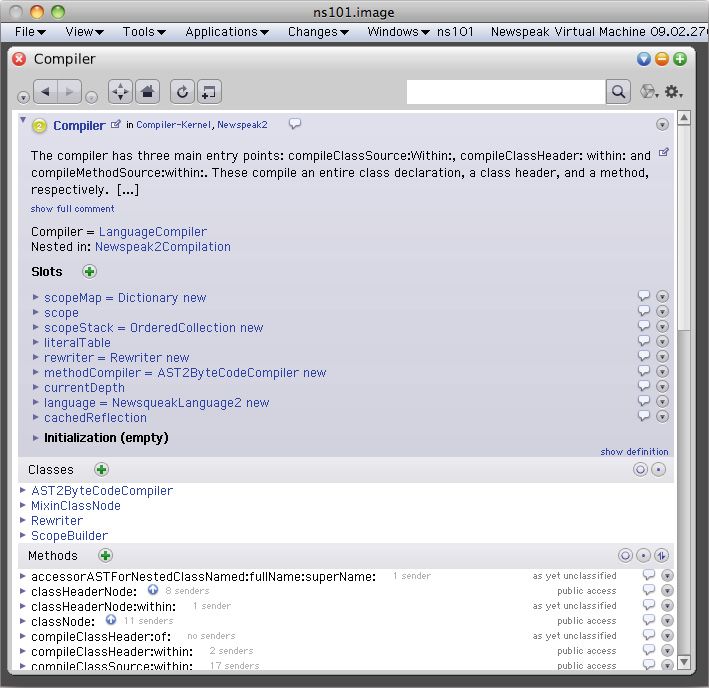This screenshot has width=709, height=688.
Task: Add a new method with green plus
Action: [105, 556]
